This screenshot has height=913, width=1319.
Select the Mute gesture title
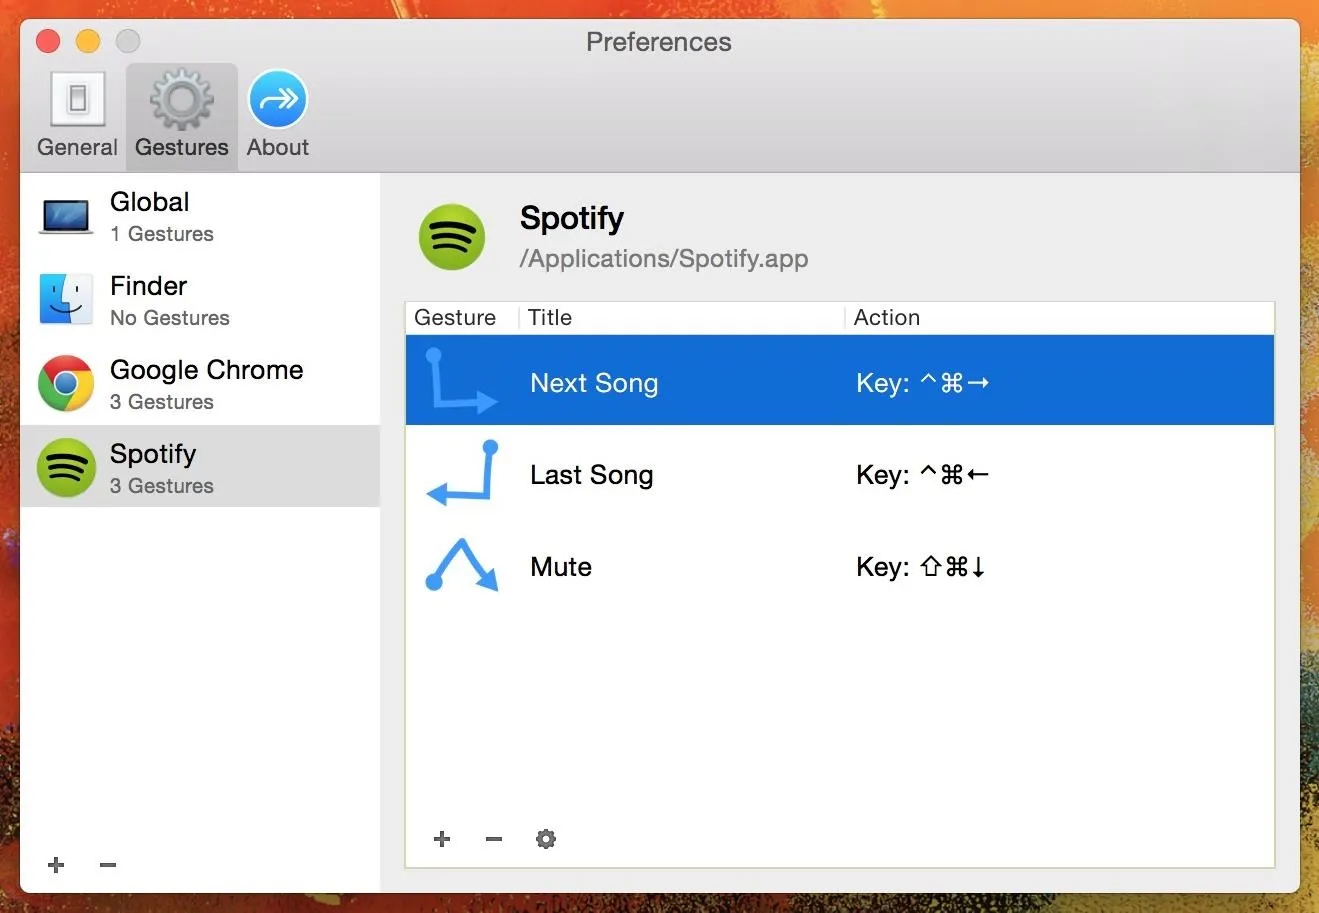(x=561, y=567)
